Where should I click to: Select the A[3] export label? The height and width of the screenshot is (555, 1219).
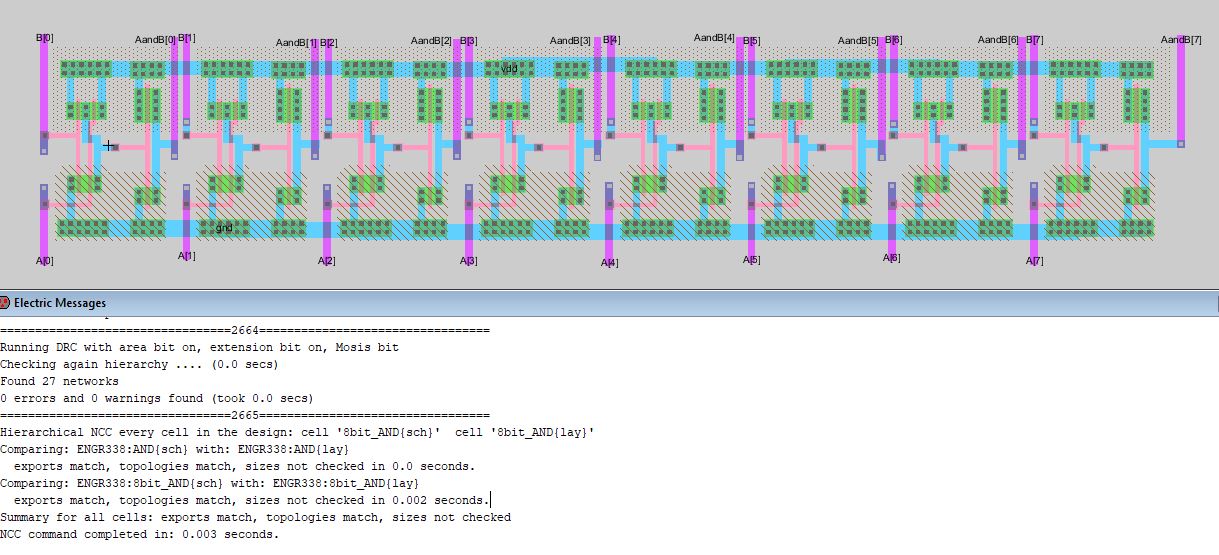(x=468, y=260)
